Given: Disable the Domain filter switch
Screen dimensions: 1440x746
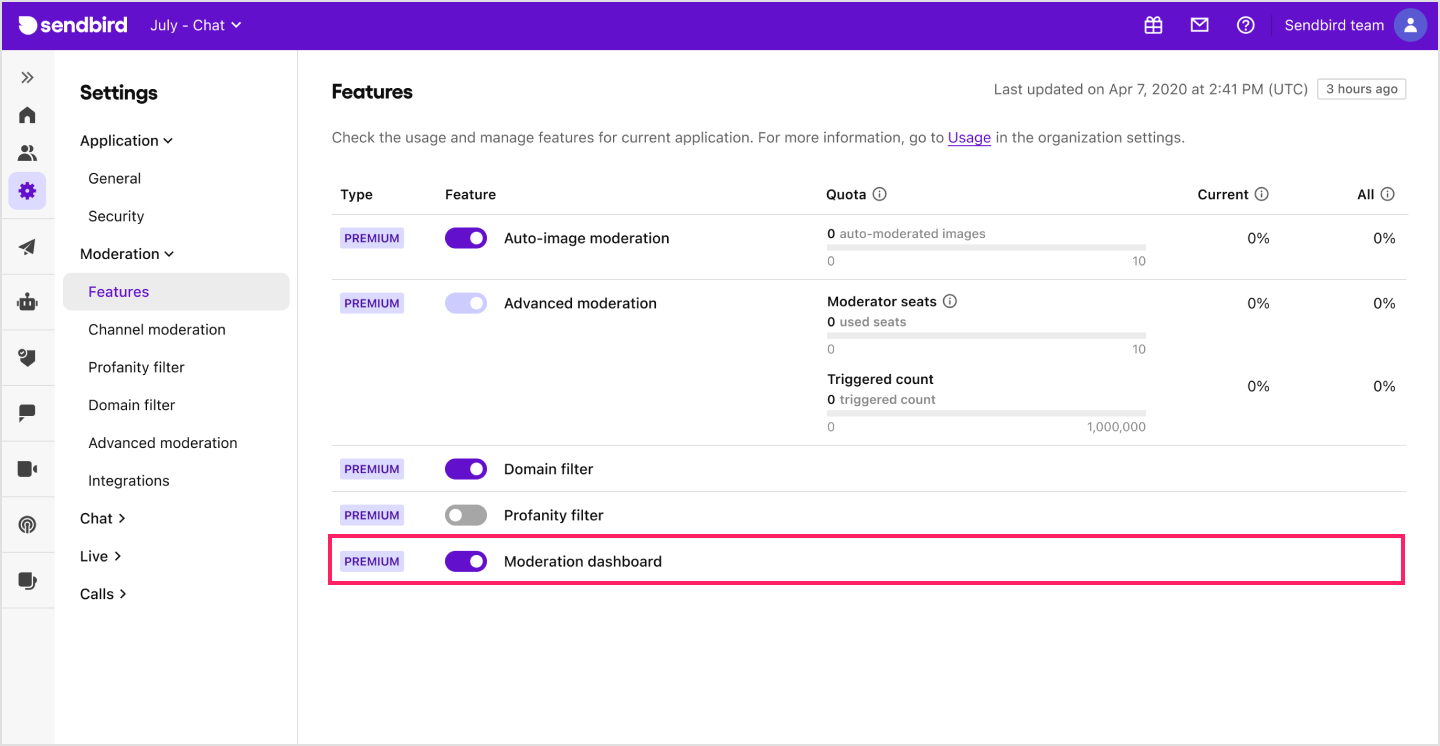Looking at the screenshot, I should coord(466,469).
